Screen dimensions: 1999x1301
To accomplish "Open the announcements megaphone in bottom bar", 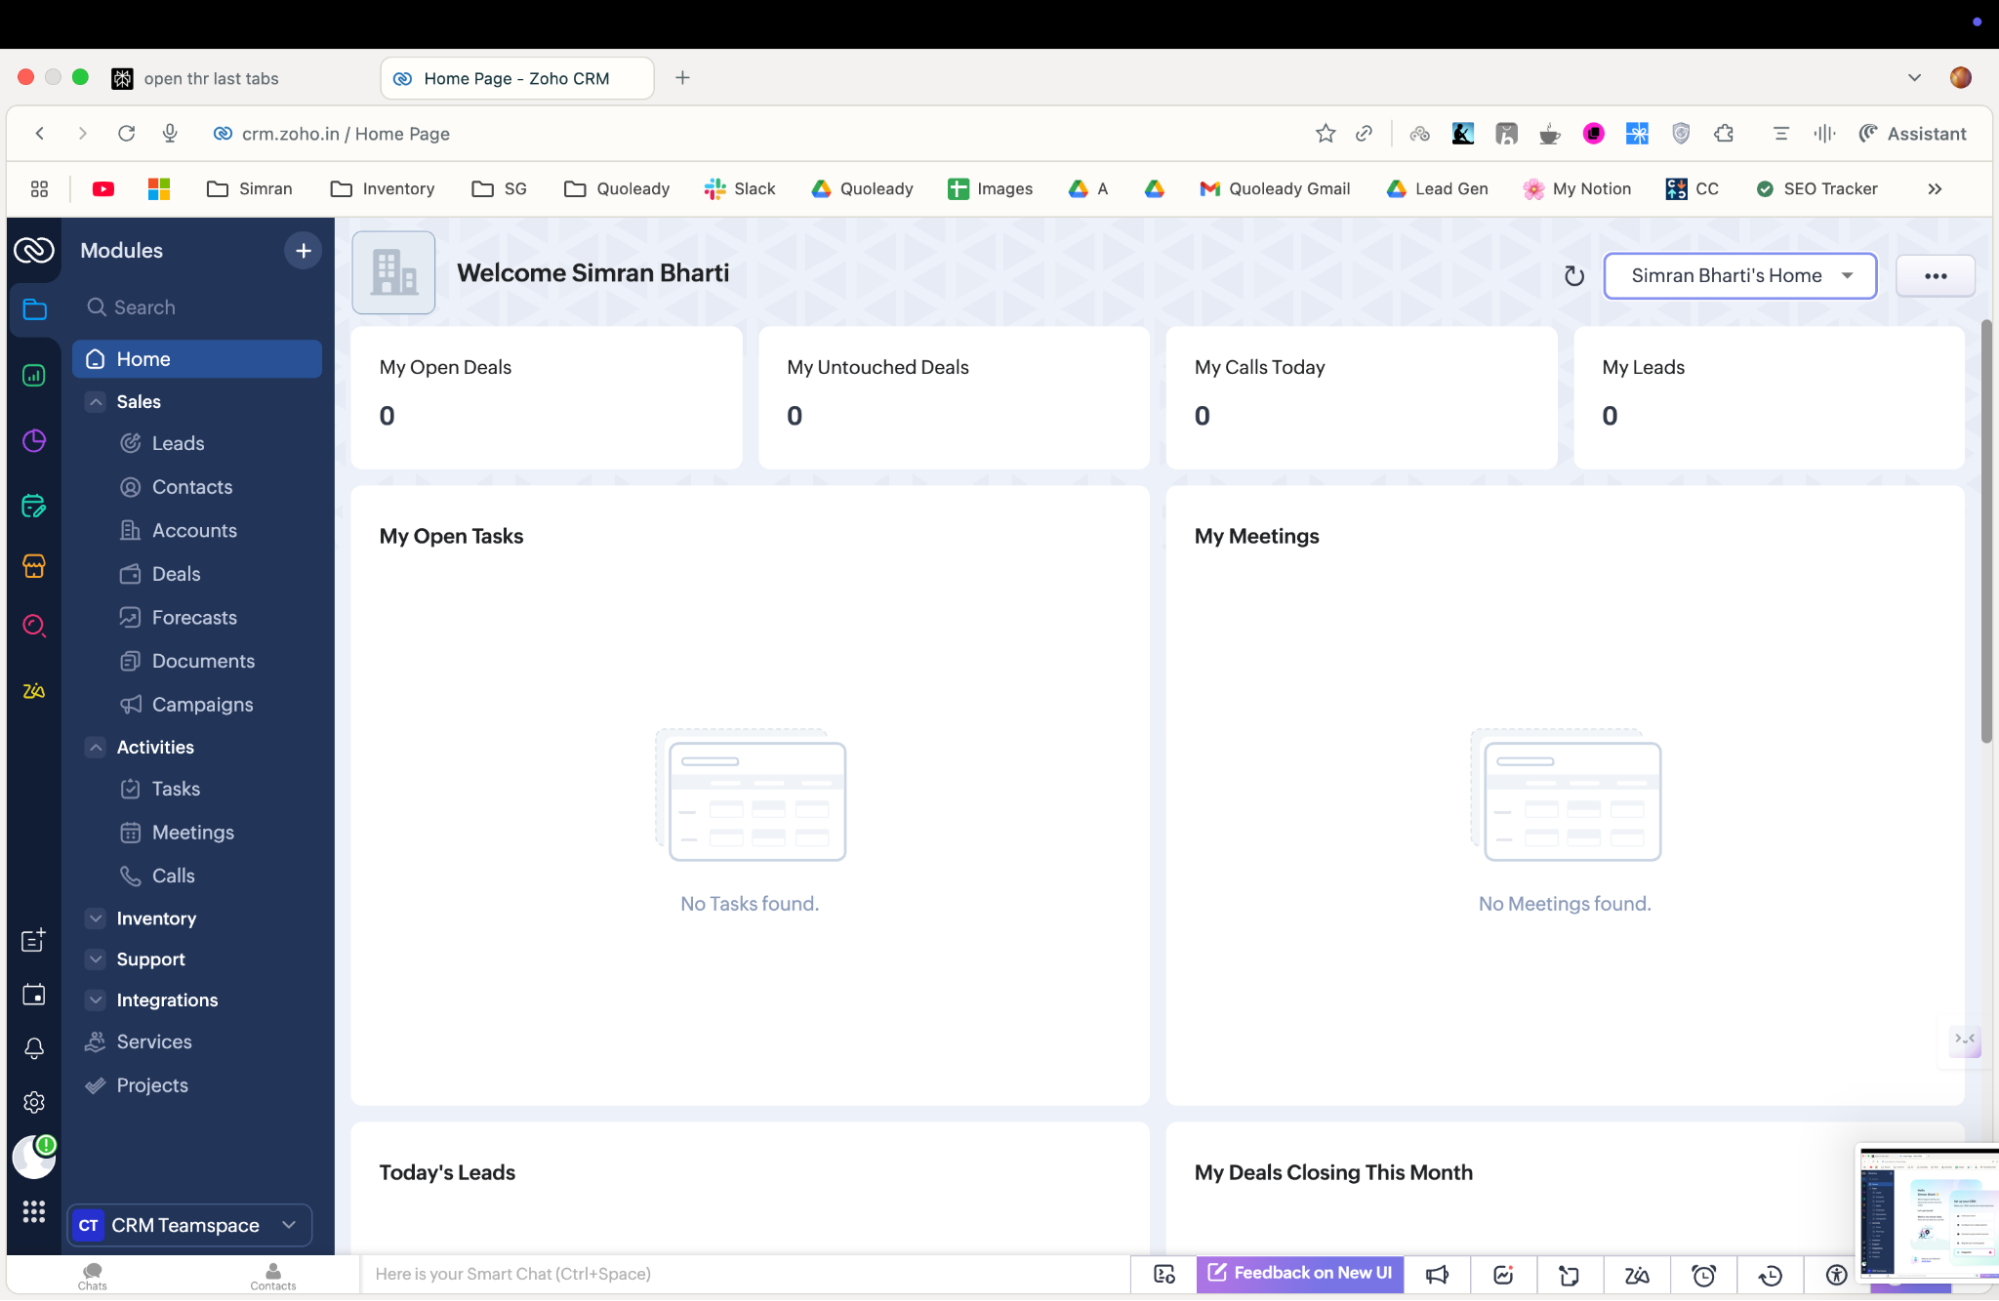I will click(x=1436, y=1274).
